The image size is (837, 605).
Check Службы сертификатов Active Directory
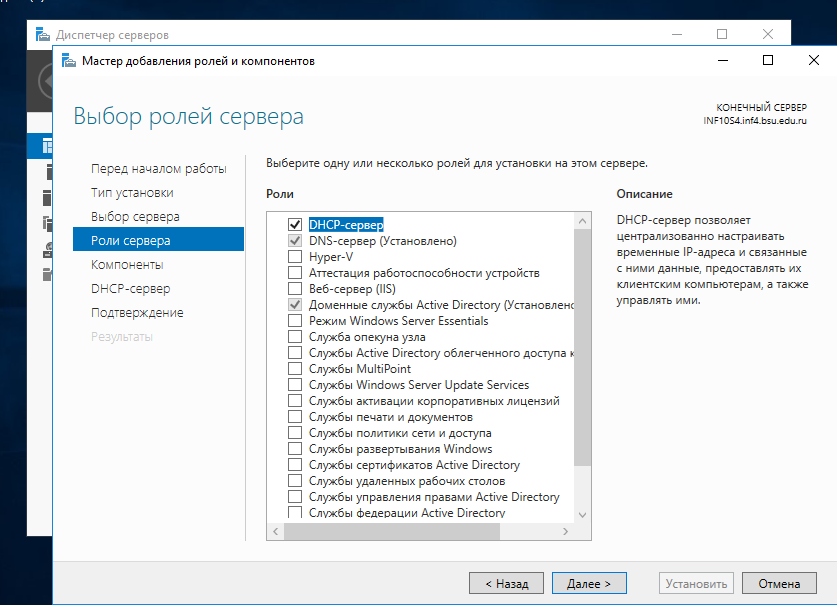point(295,465)
